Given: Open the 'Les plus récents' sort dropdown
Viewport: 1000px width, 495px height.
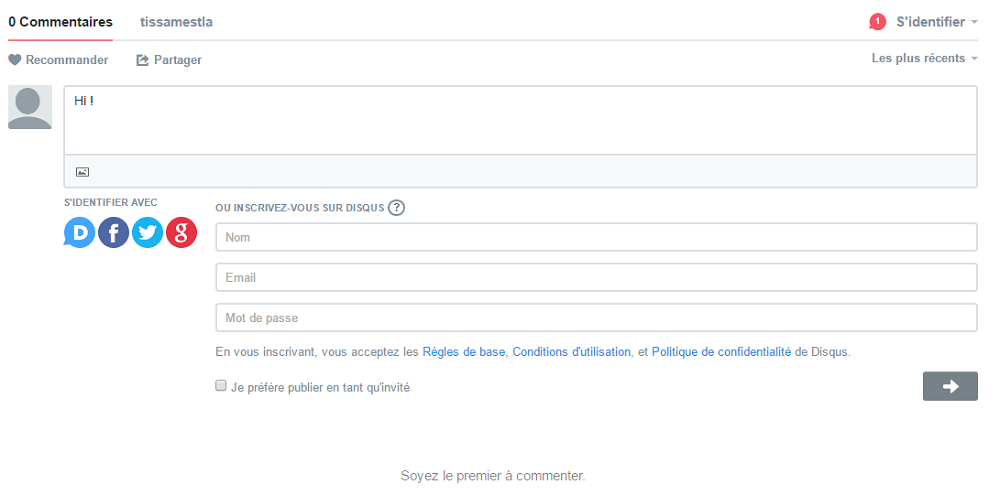Looking at the screenshot, I should coord(924,58).
